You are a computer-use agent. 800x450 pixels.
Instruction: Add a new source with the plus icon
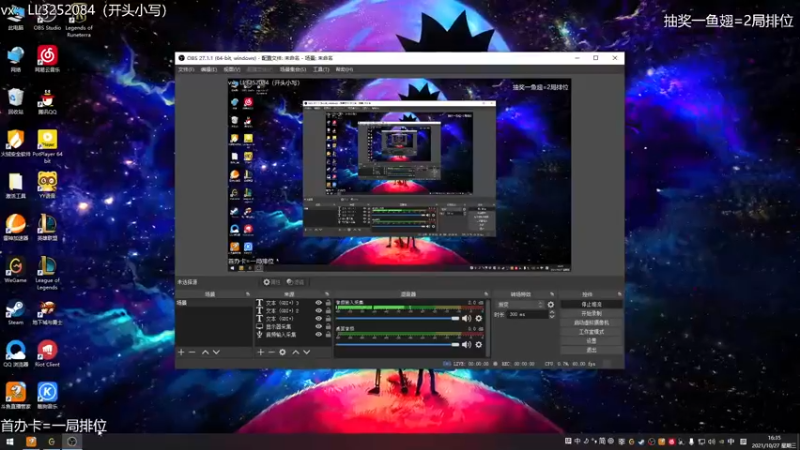pyautogui.click(x=261, y=352)
